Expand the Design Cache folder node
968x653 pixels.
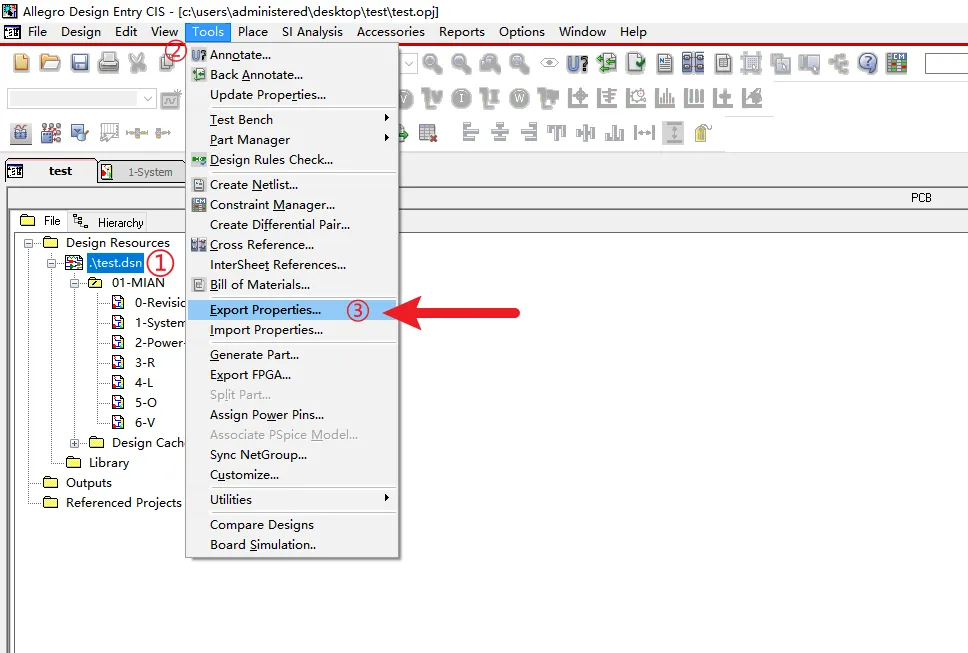tap(75, 443)
